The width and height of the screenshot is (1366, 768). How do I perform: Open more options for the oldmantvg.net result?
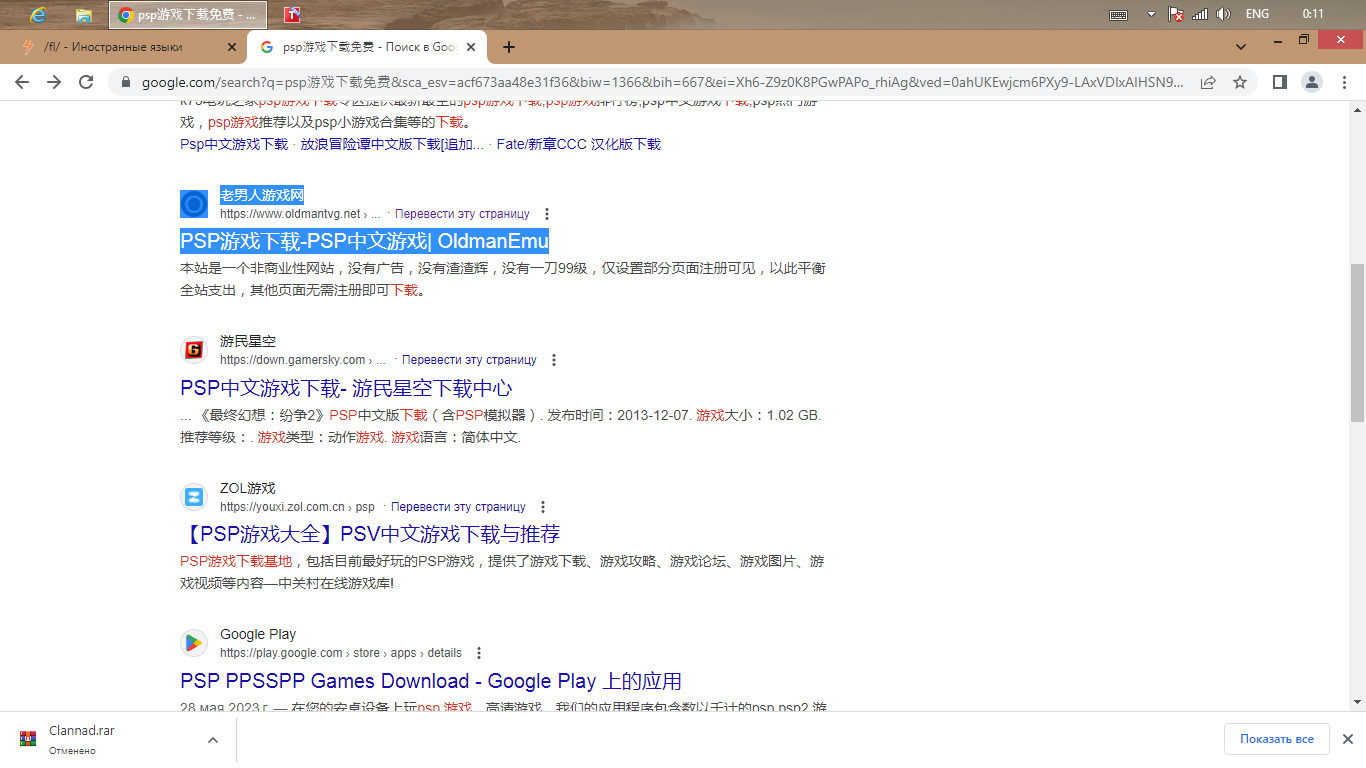547,214
